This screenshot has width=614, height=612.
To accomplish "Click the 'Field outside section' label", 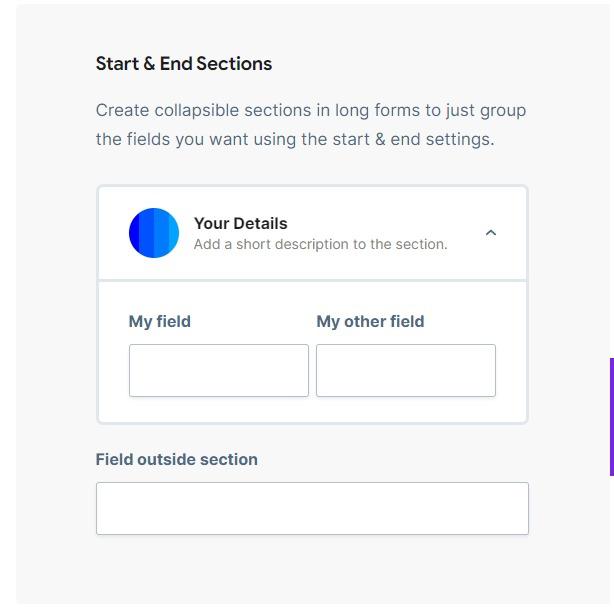I will [176, 459].
